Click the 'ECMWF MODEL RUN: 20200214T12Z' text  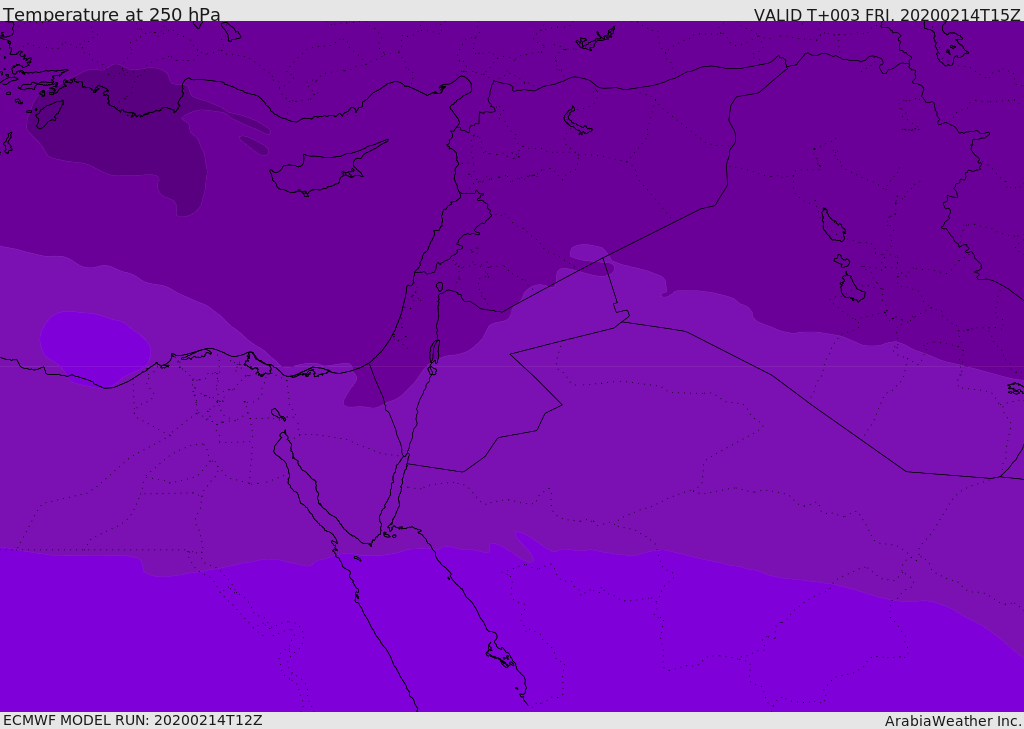[x=133, y=720]
